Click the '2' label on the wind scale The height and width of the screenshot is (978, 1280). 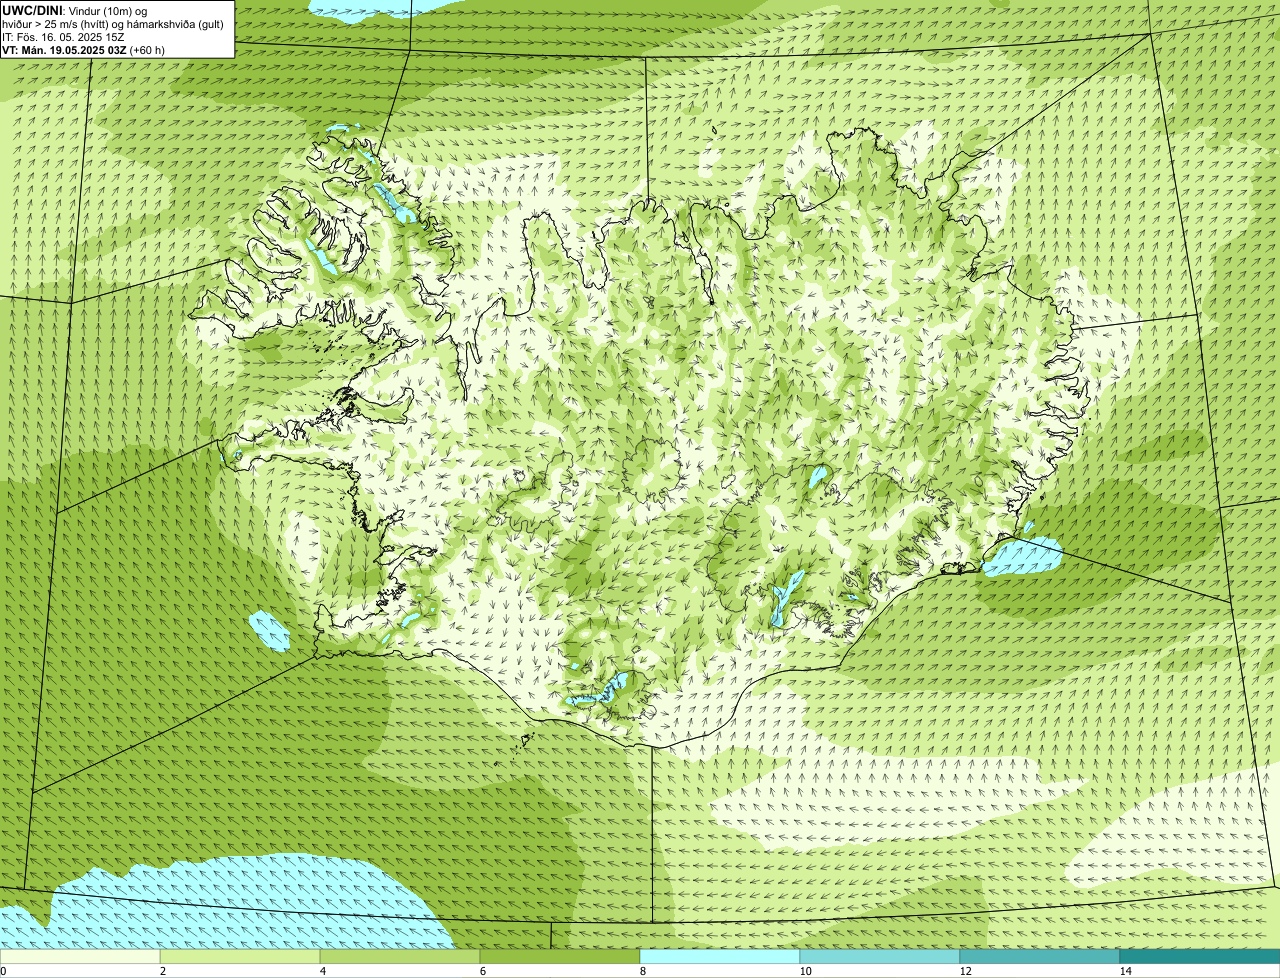(162, 971)
